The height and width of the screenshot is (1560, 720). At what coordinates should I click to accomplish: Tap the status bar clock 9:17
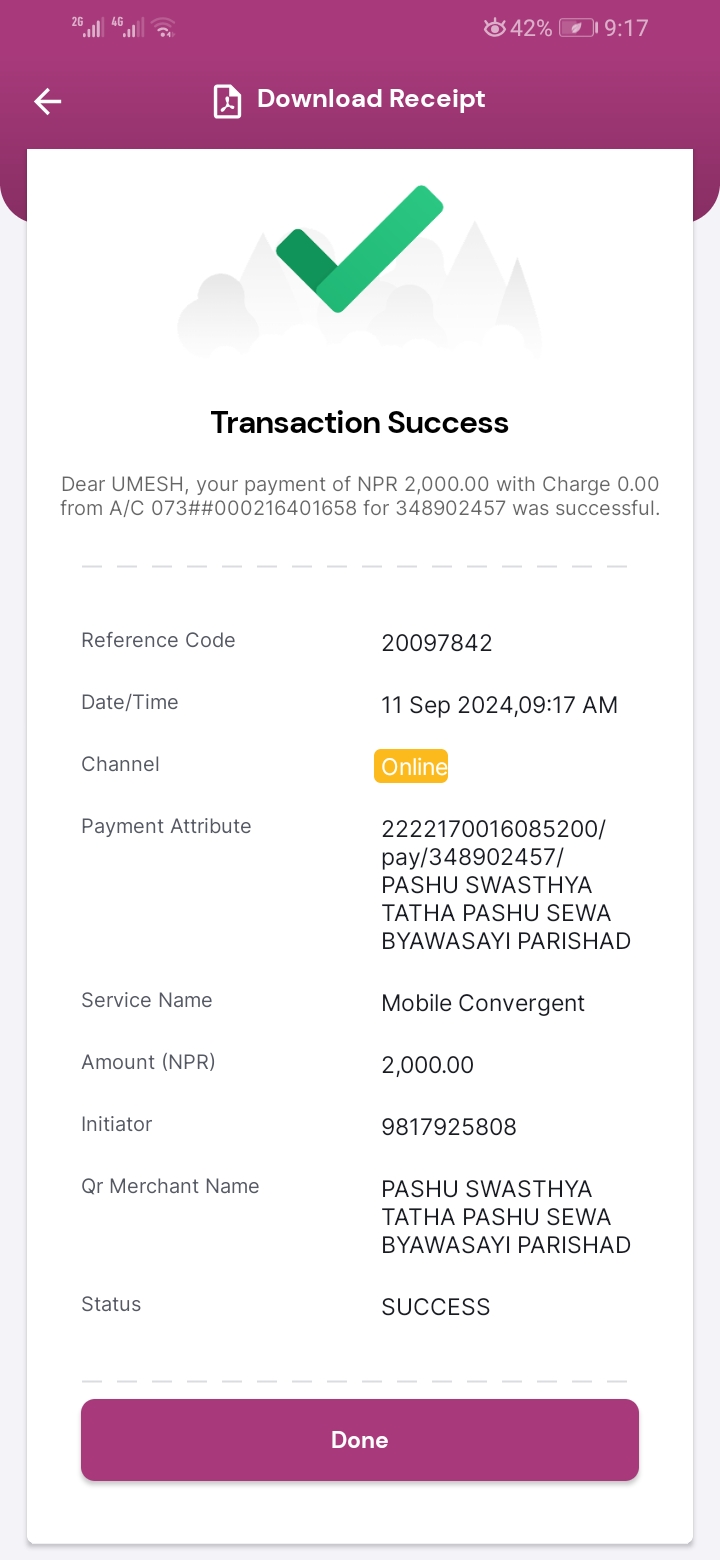(x=627, y=28)
